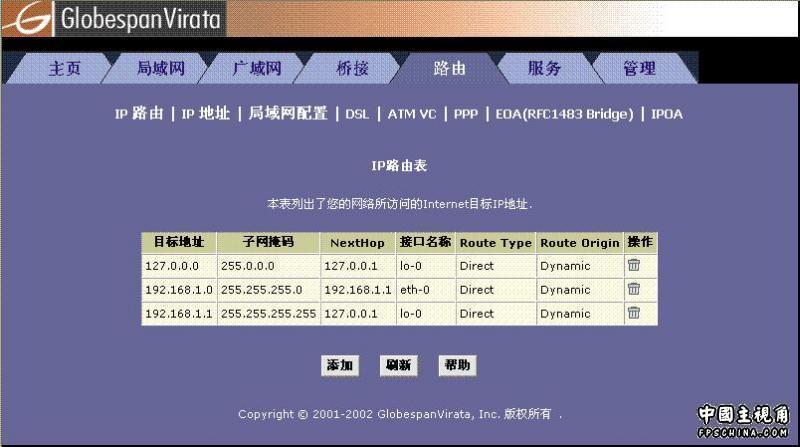Open the ATM VC submenu link
Viewport: 800px width, 447px height.
click(412, 114)
